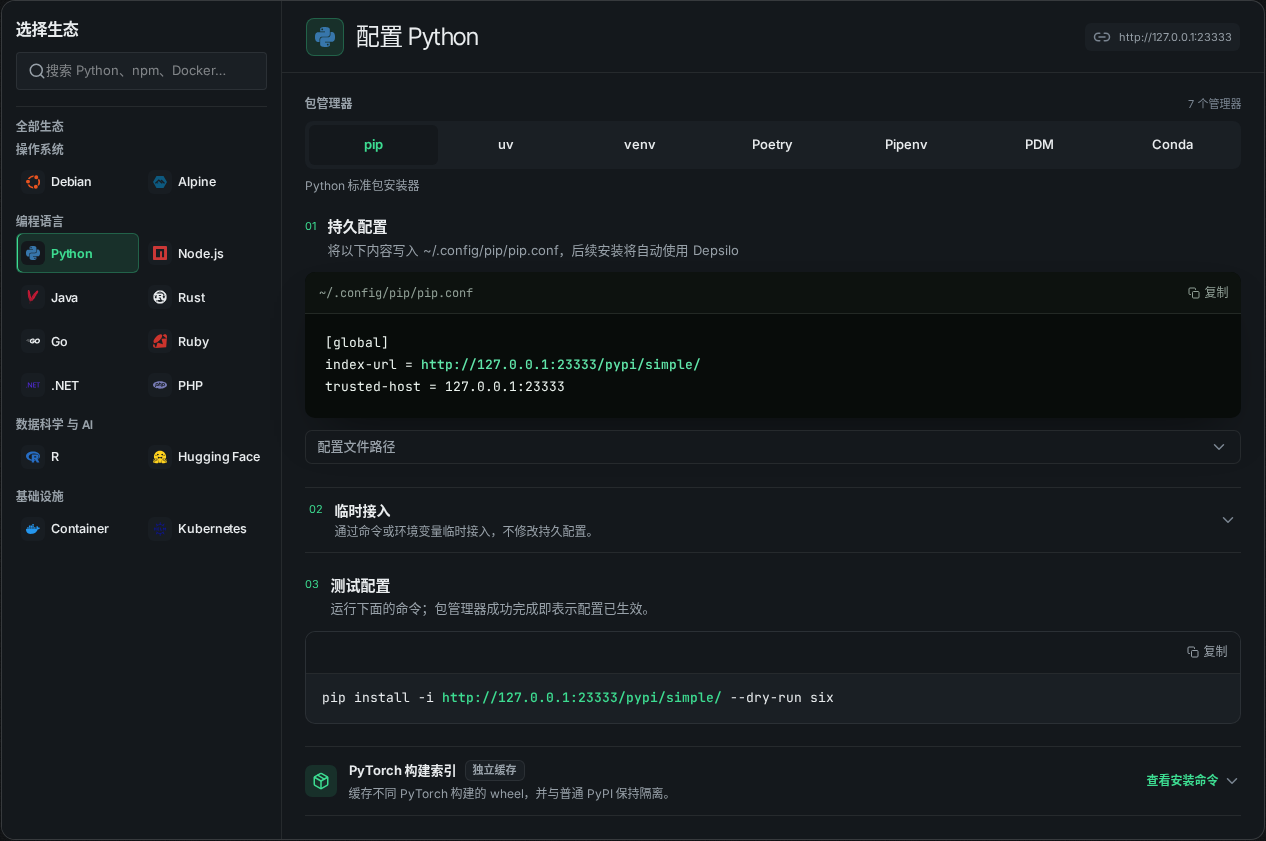Click the PyTorch 构建索引 title

[x=403, y=771]
